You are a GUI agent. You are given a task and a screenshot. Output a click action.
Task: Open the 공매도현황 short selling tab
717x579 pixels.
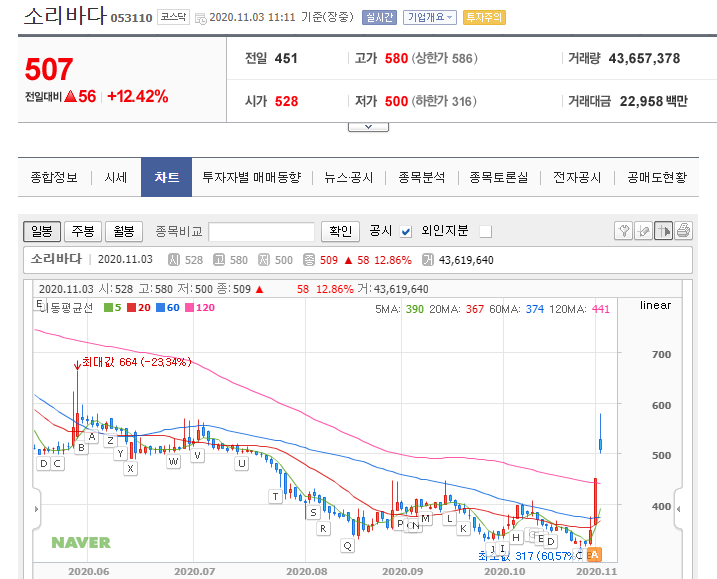(x=657, y=177)
